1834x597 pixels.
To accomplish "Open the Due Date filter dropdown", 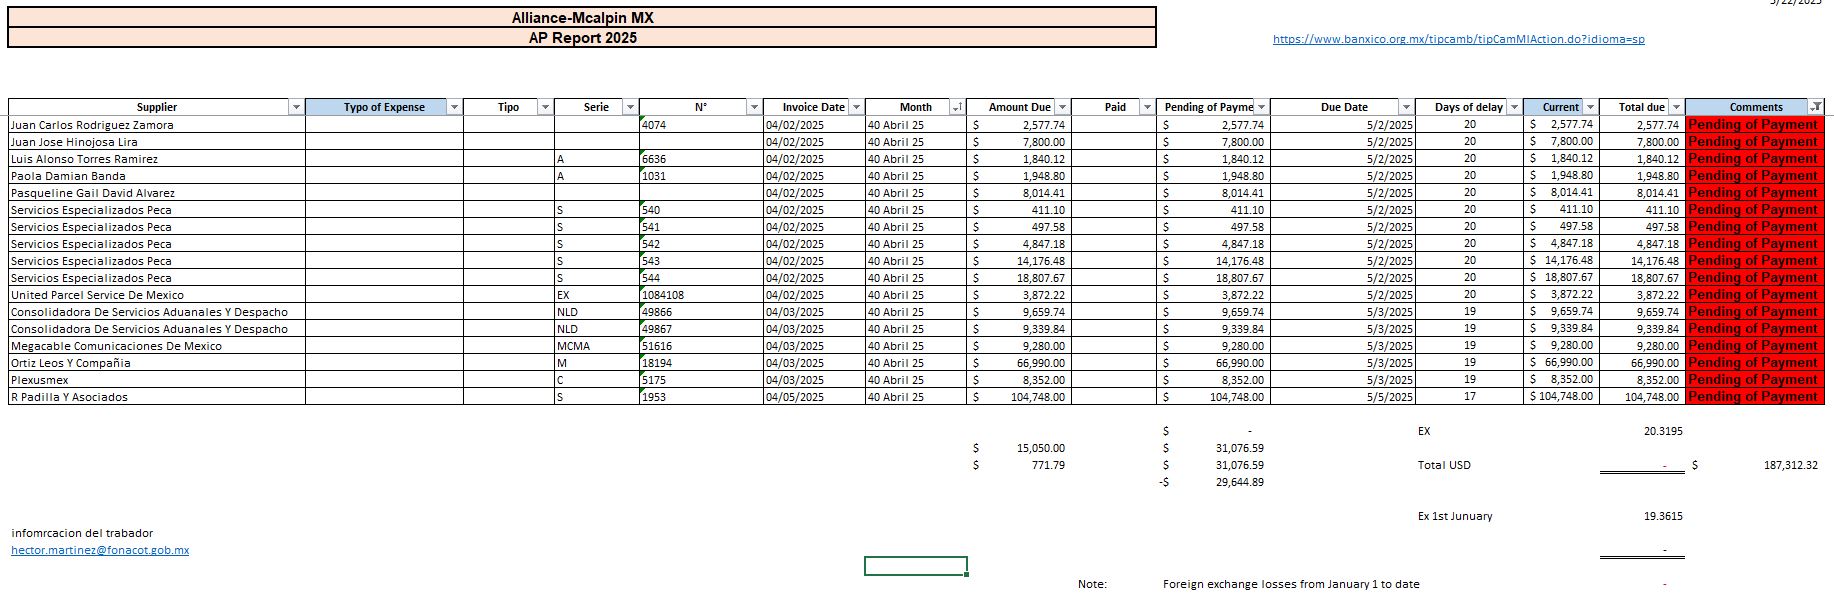I will click(1406, 107).
